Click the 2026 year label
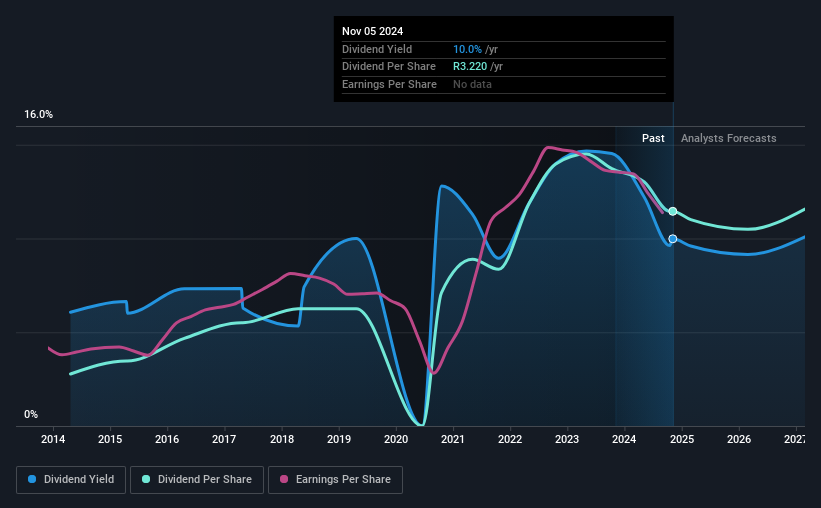Image resolution: width=821 pixels, height=508 pixels. (x=739, y=439)
